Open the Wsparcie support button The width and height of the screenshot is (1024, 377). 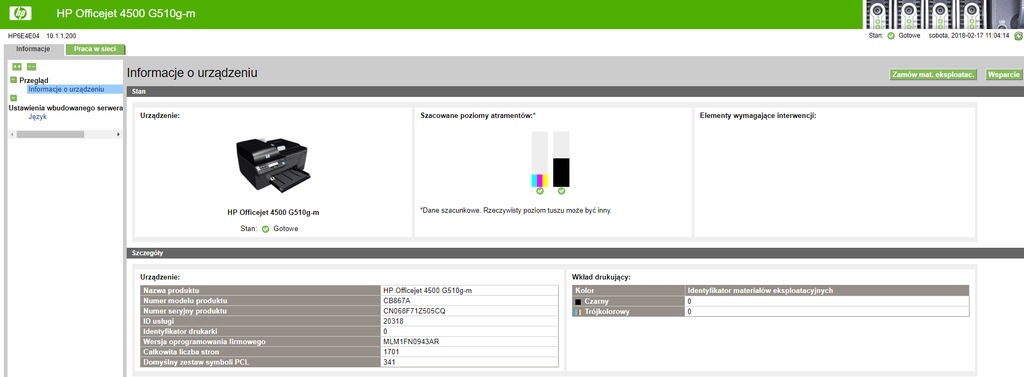[x=1004, y=74]
